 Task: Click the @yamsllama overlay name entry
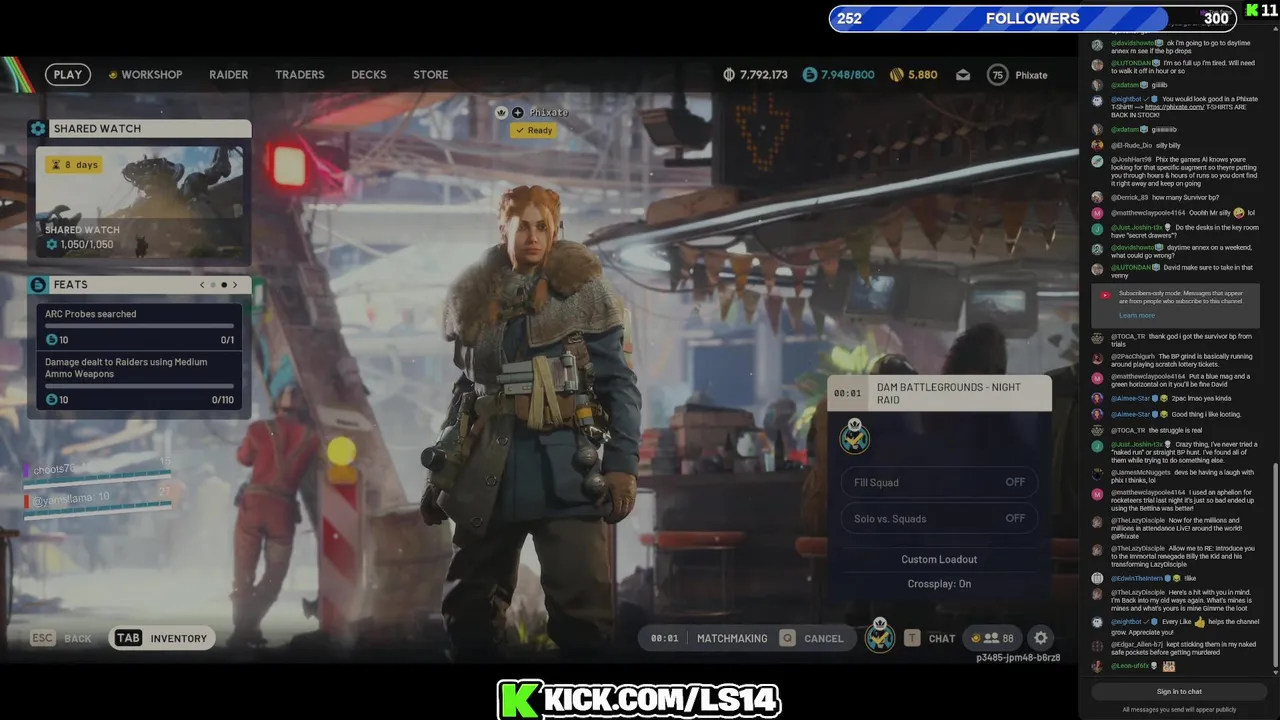click(x=70, y=497)
